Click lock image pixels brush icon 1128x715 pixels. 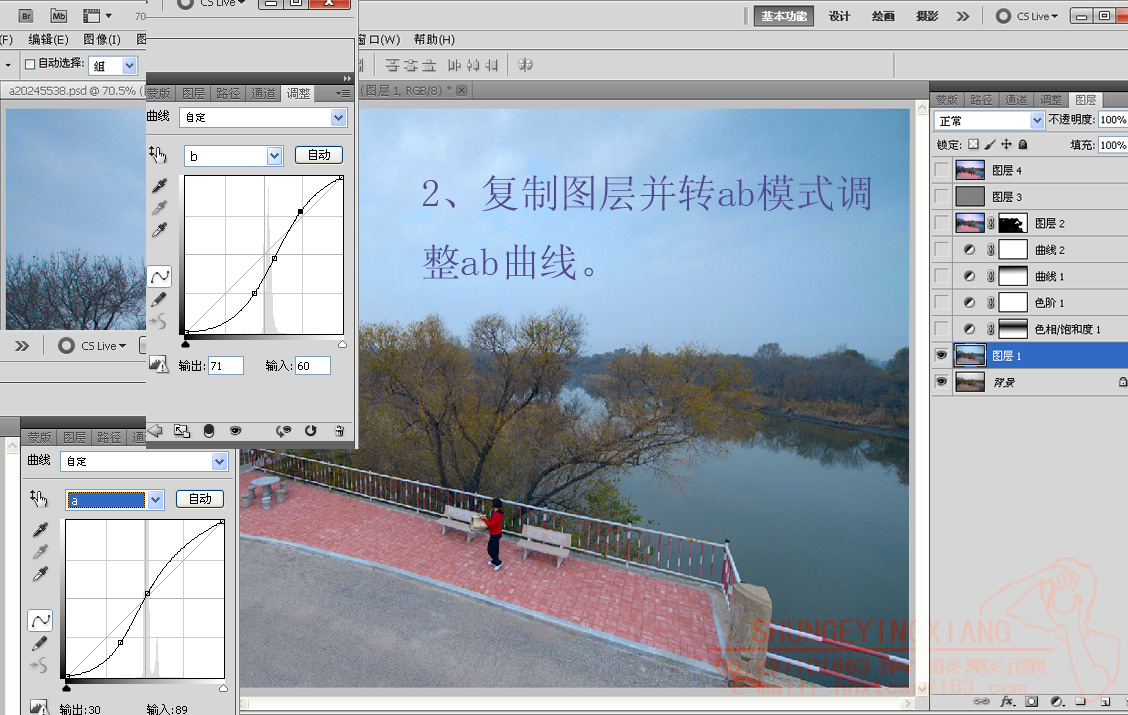coord(990,145)
